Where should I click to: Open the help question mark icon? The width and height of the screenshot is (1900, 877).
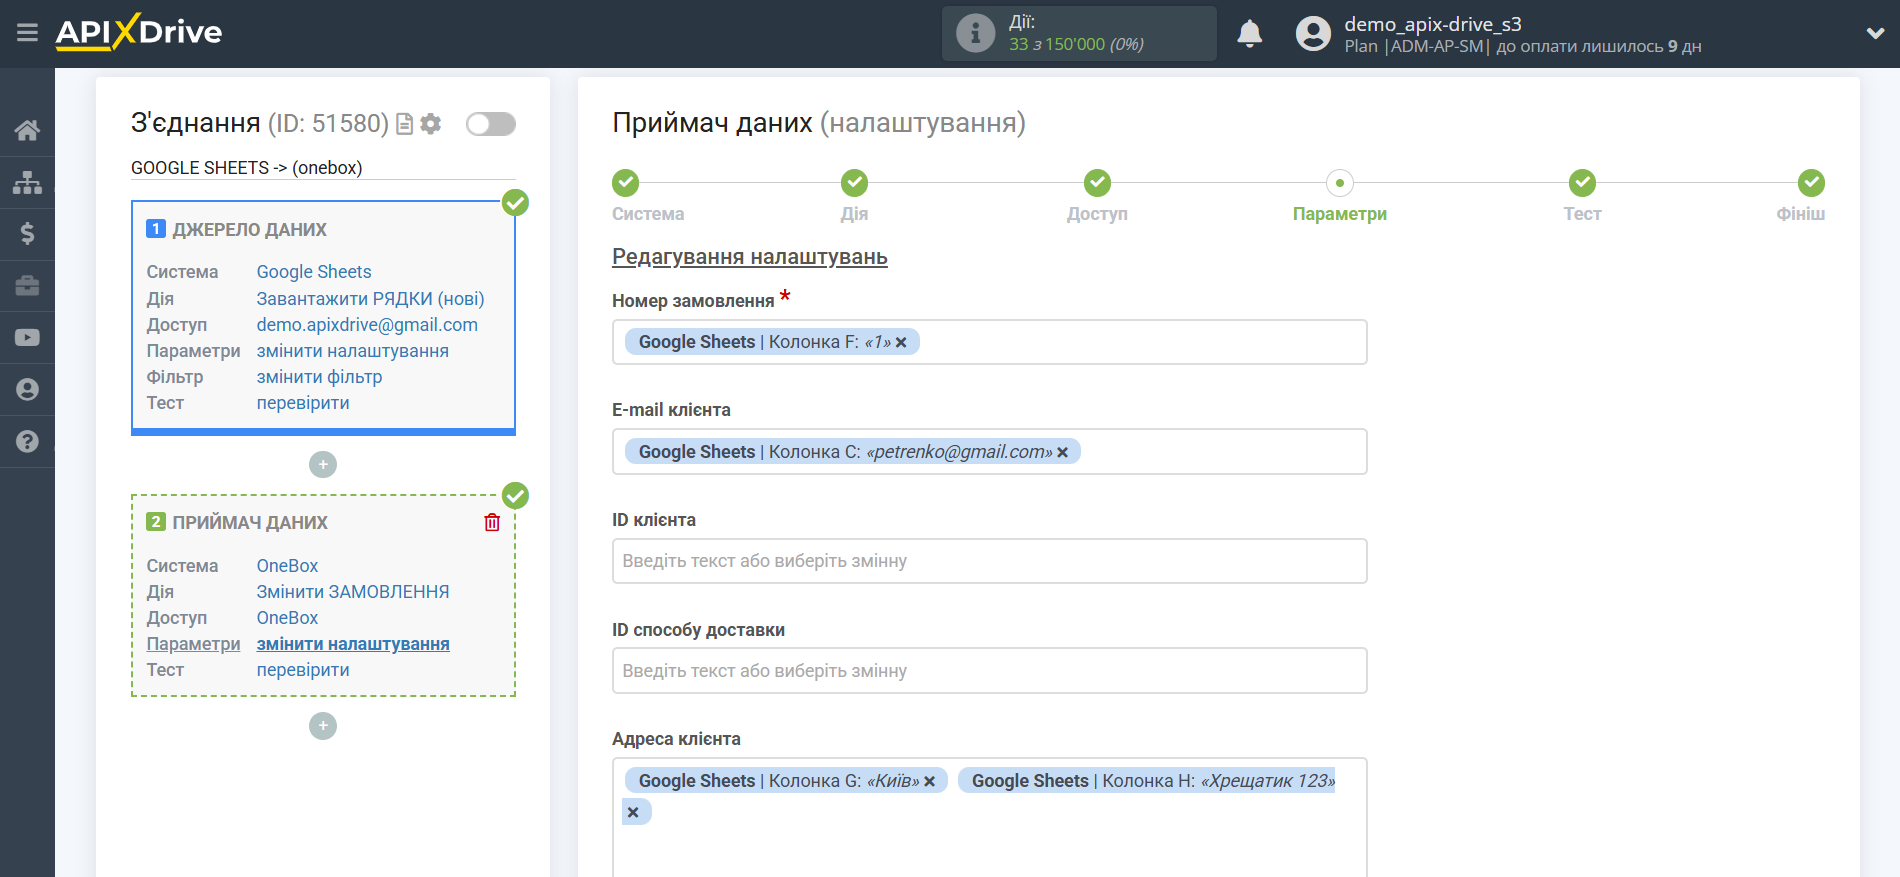point(27,442)
